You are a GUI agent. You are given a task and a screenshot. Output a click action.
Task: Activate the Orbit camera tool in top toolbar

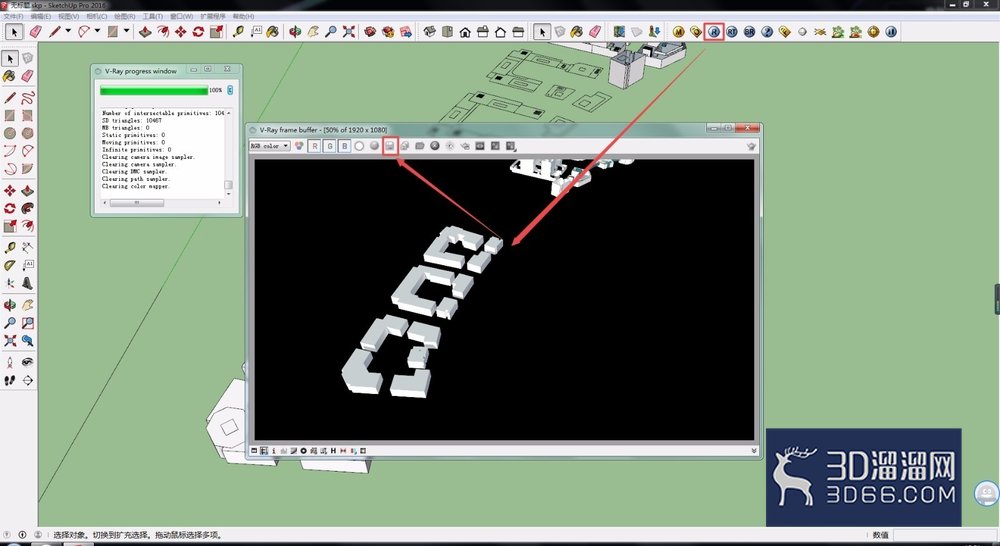(x=295, y=31)
